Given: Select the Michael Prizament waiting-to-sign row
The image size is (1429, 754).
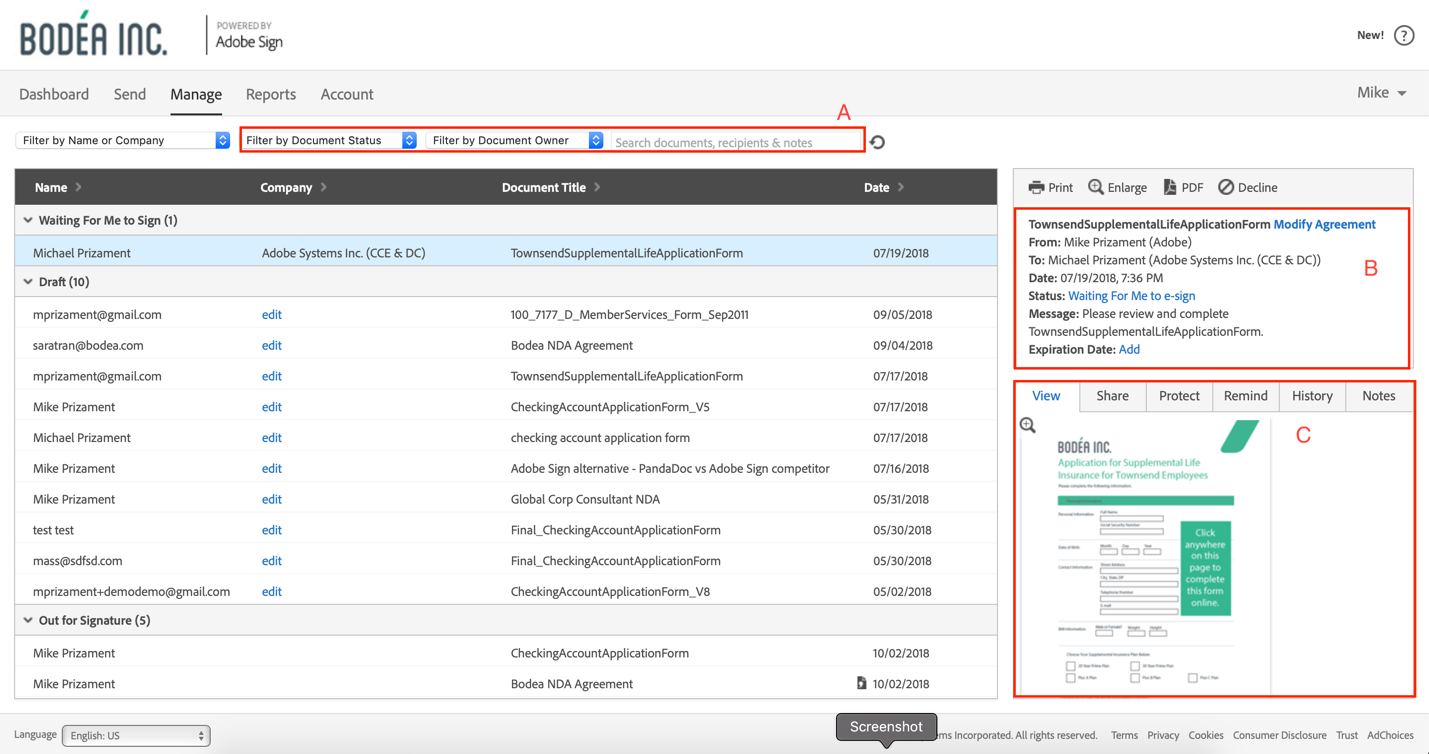Looking at the screenshot, I should (x=506, y=253).
